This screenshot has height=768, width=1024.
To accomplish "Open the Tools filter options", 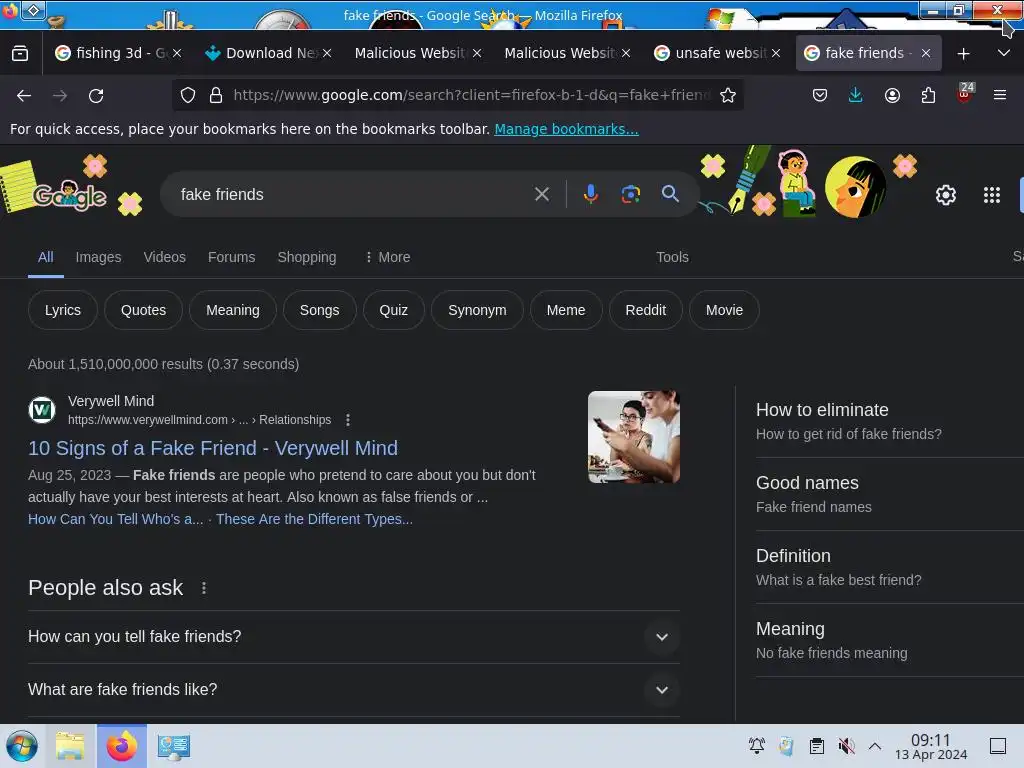I will 672,257.
